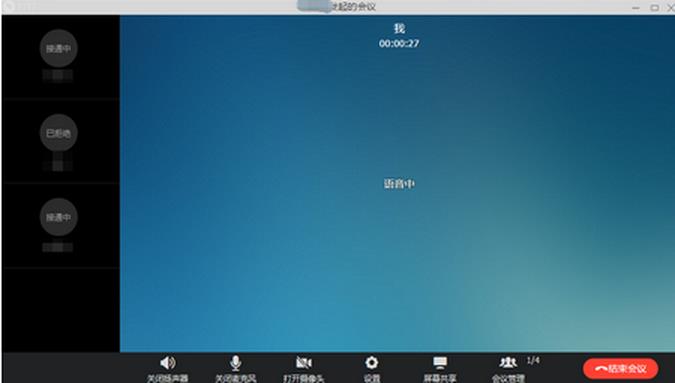This screenshot has height=383, width=675.
Task: Click the 1/4 participant count
Action: 533,361
